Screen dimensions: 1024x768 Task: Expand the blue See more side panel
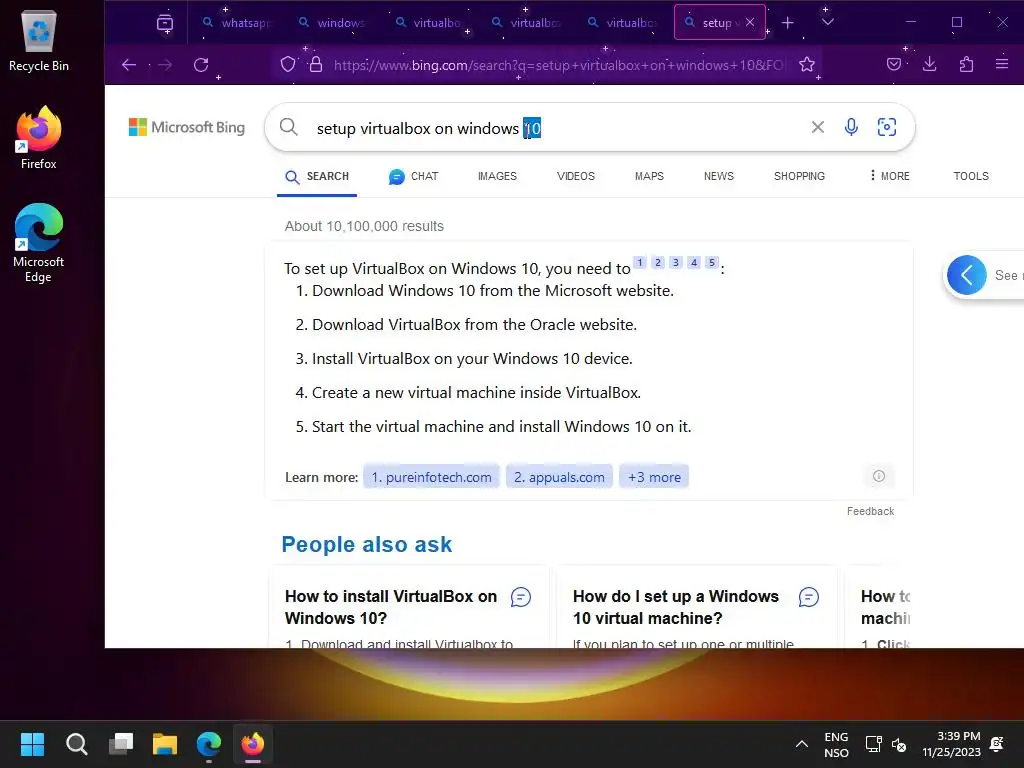[967, 275]
